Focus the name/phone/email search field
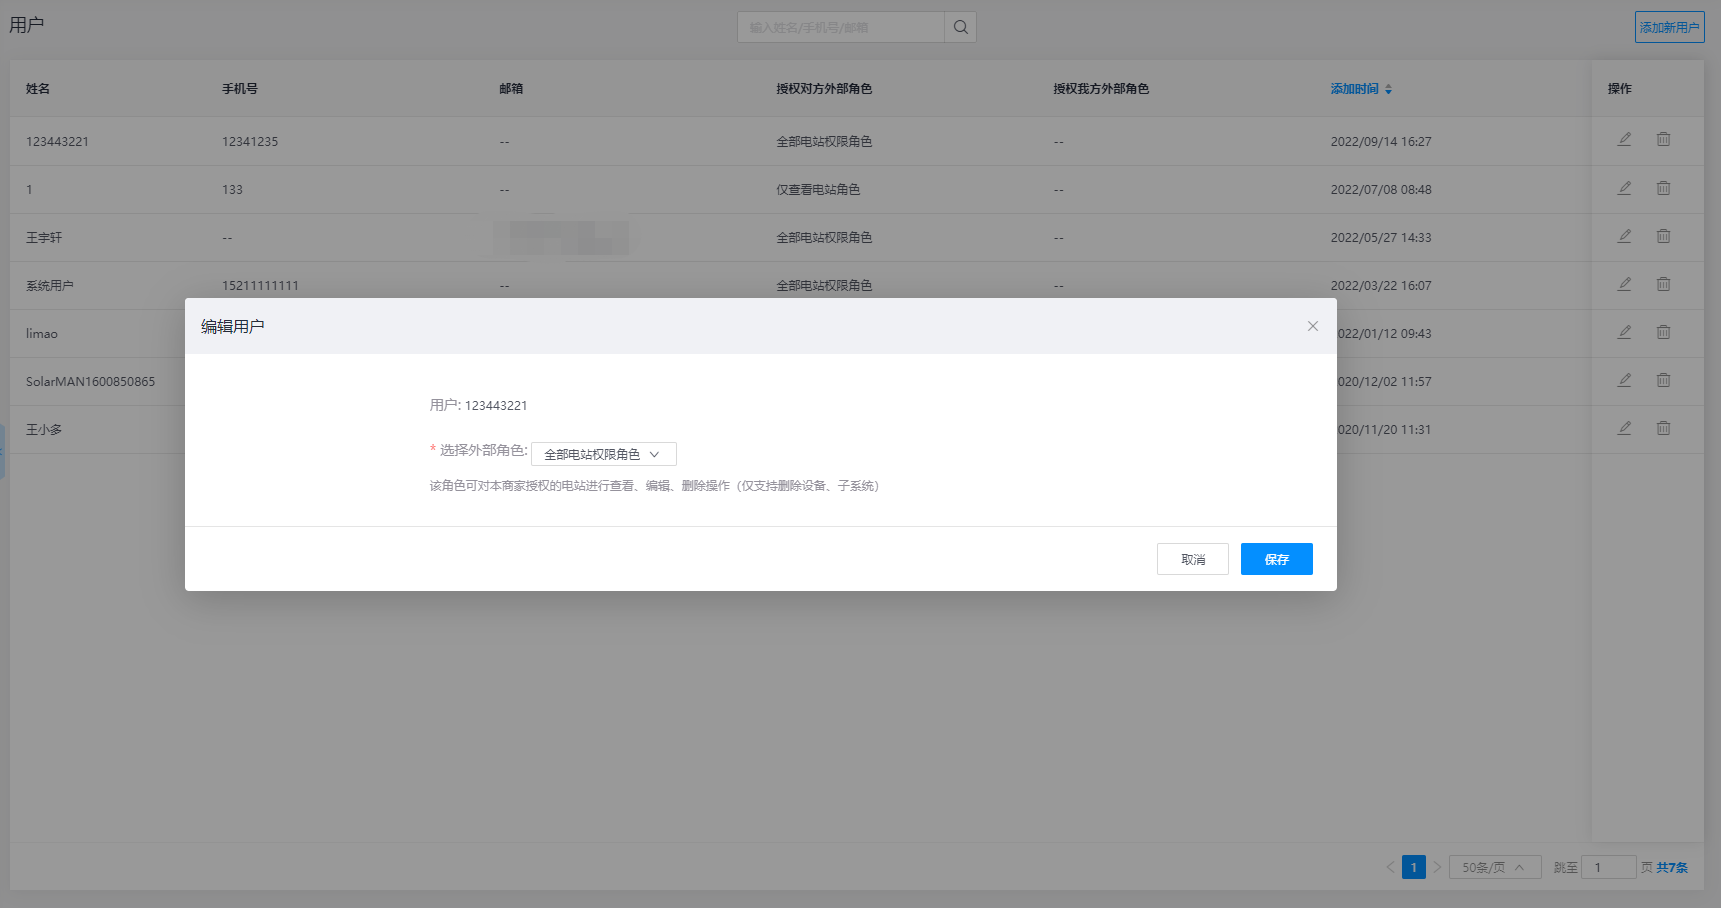 [840, 27]
